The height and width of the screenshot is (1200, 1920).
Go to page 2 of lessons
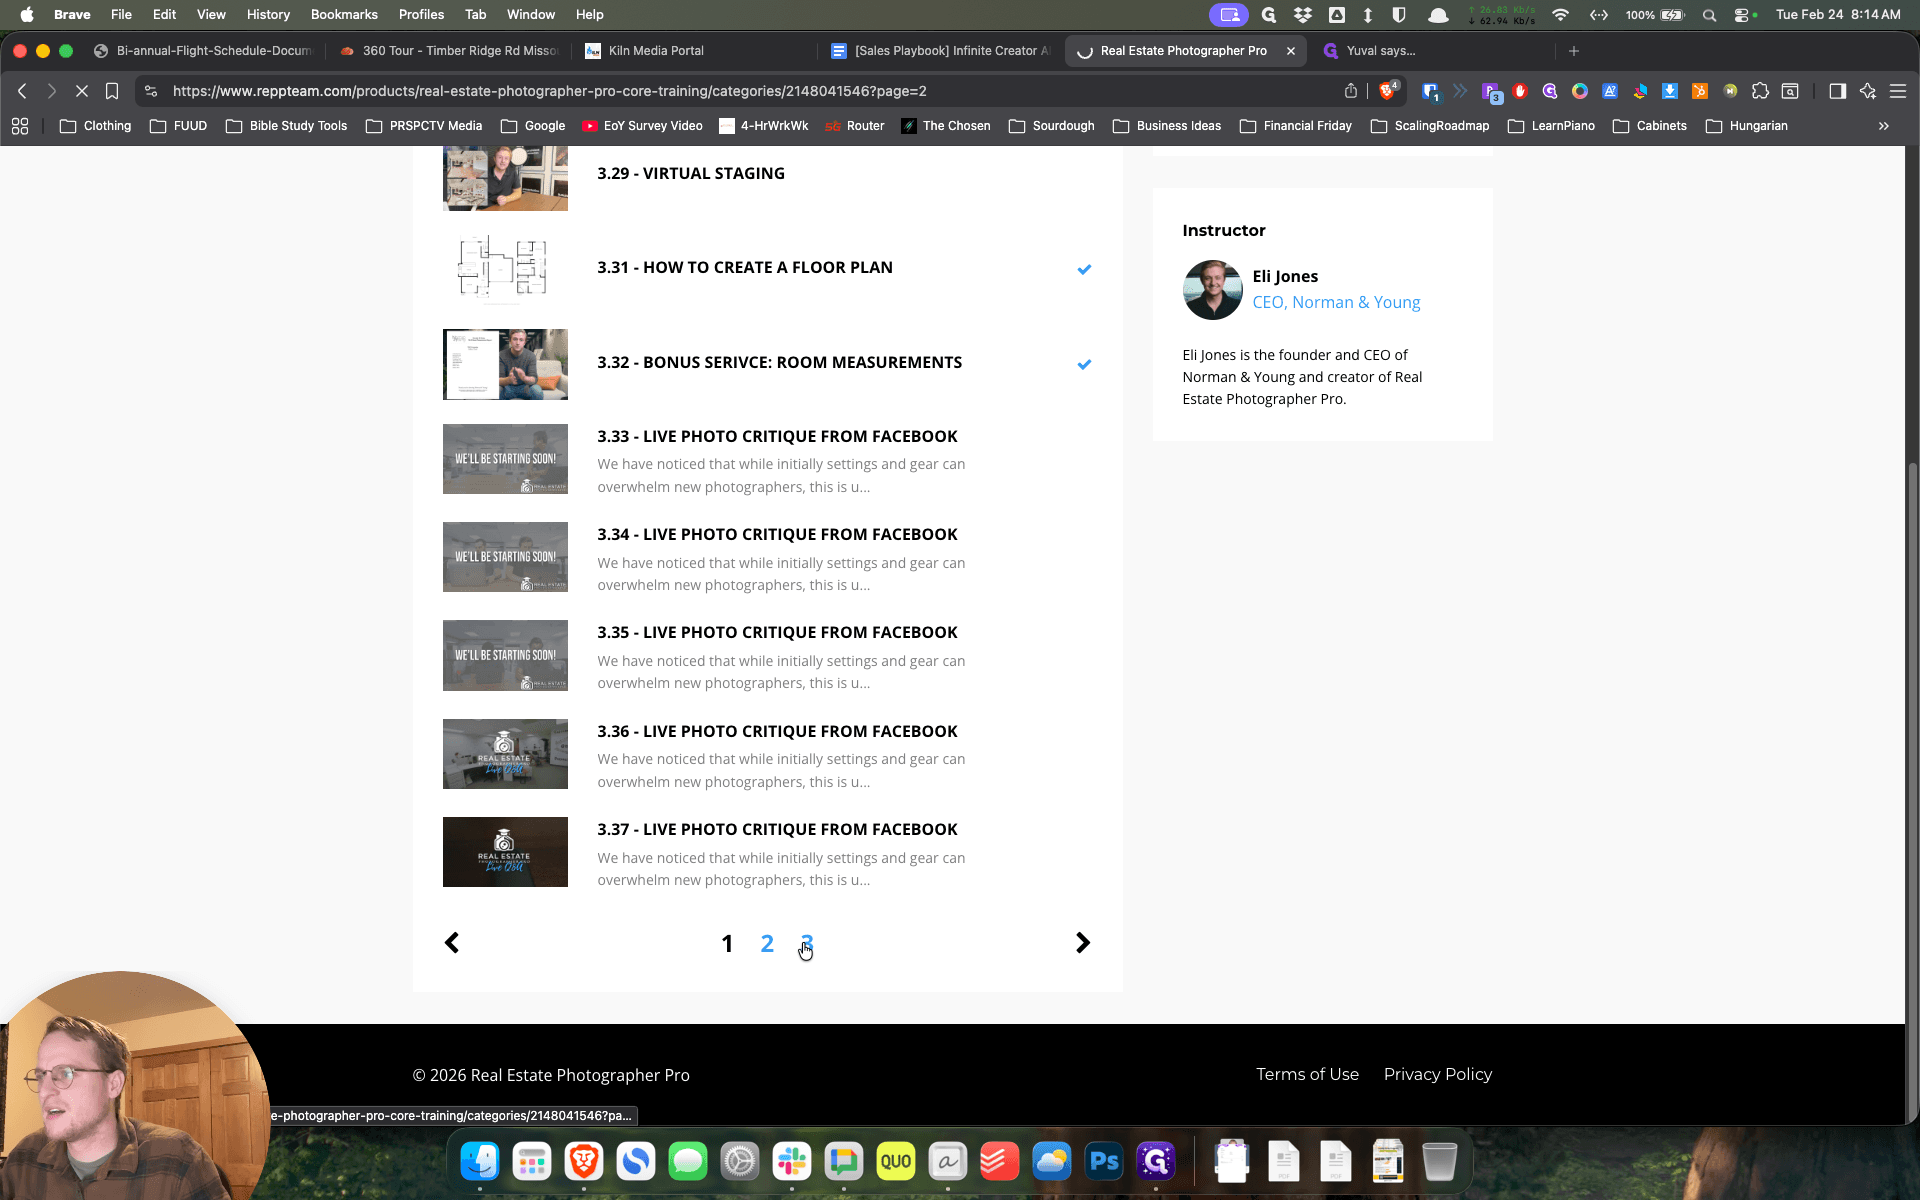point(767,943)
